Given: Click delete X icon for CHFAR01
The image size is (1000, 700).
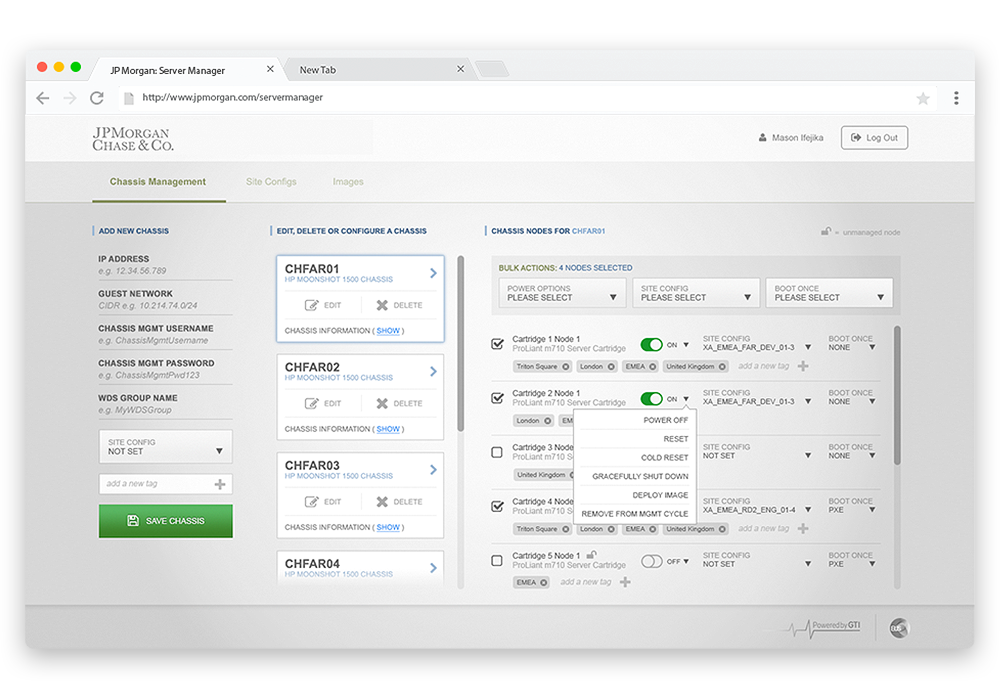Looking at the screenshot, I should pyautogui.click(x=382, y=305).
